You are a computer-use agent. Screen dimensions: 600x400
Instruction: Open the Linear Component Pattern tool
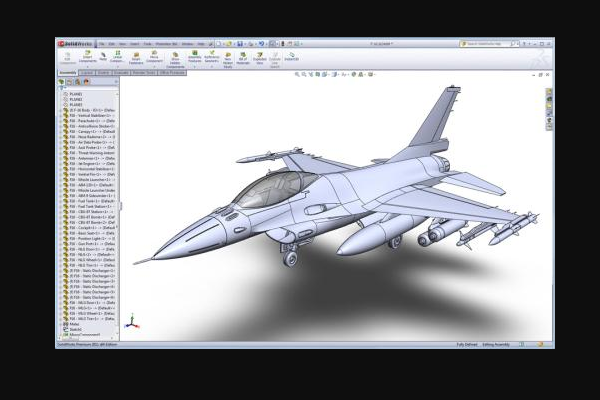pyautogui.click(x=118, y=57)
